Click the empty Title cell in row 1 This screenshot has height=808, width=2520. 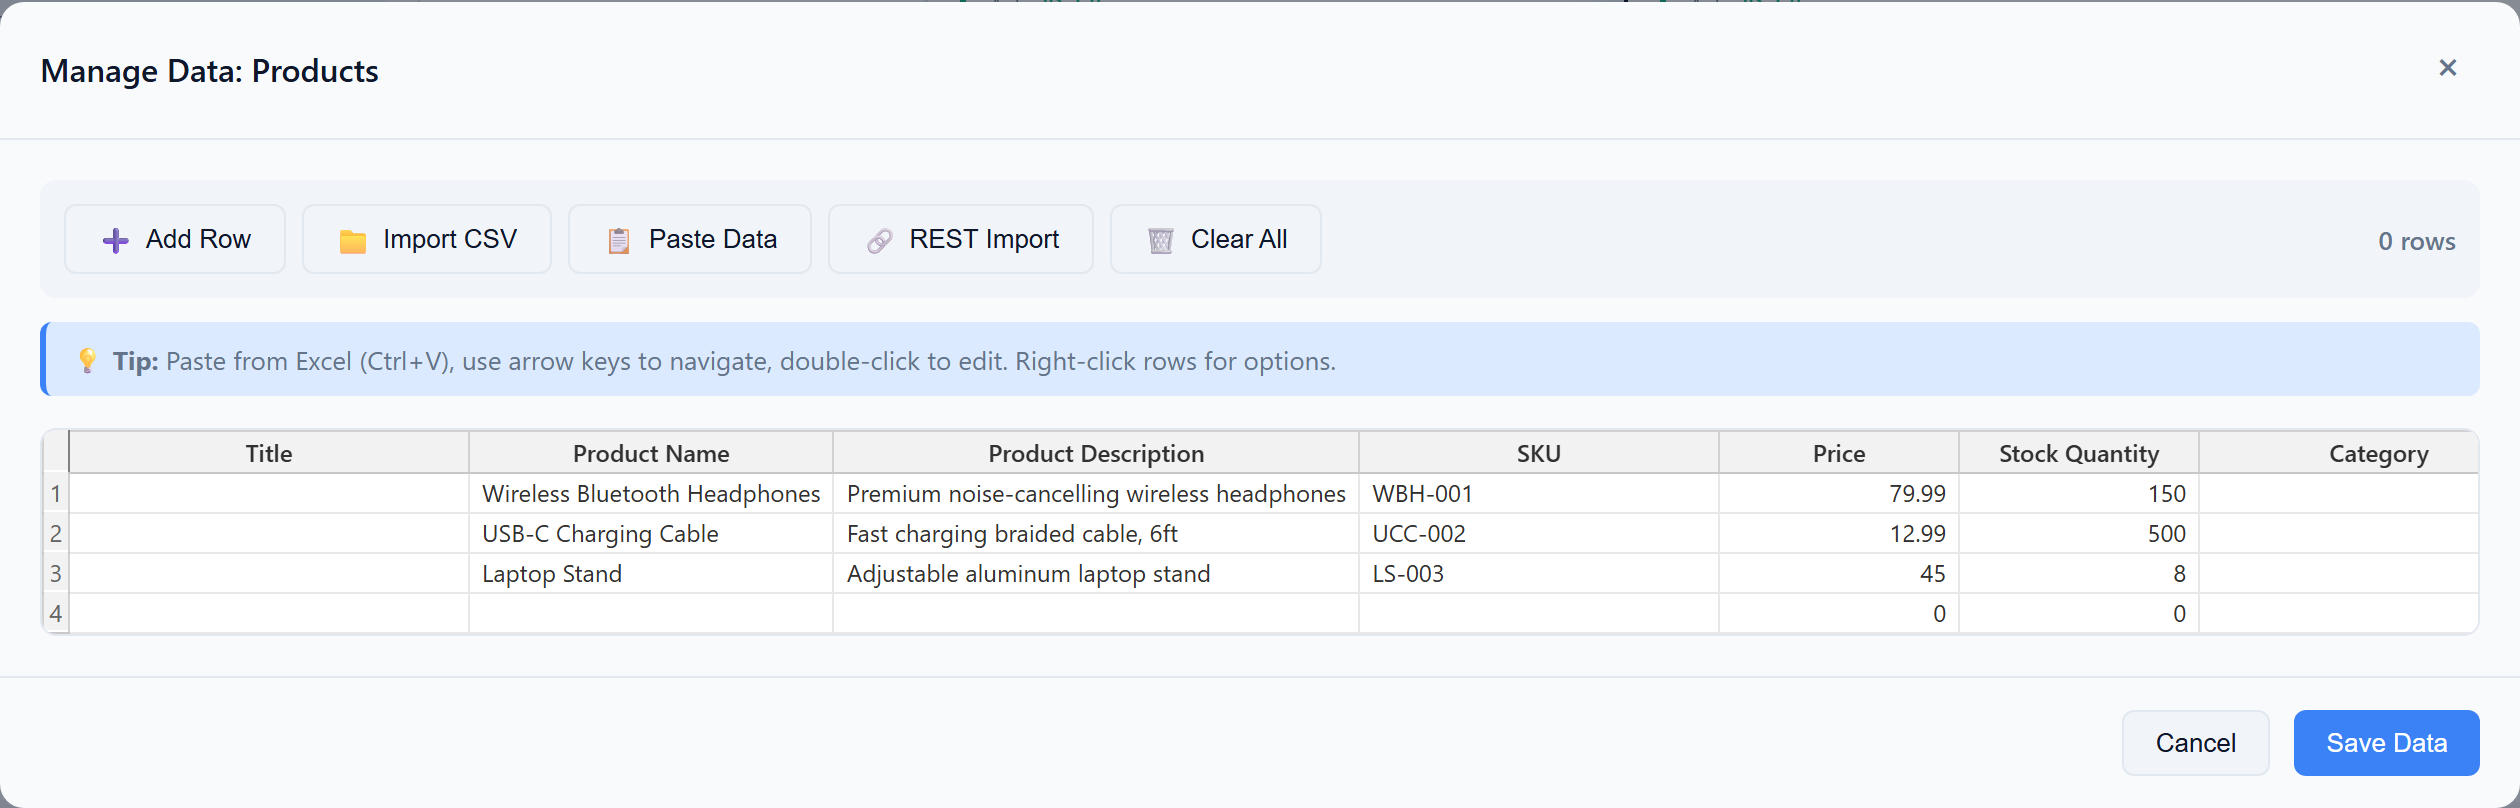click(269, 494)
